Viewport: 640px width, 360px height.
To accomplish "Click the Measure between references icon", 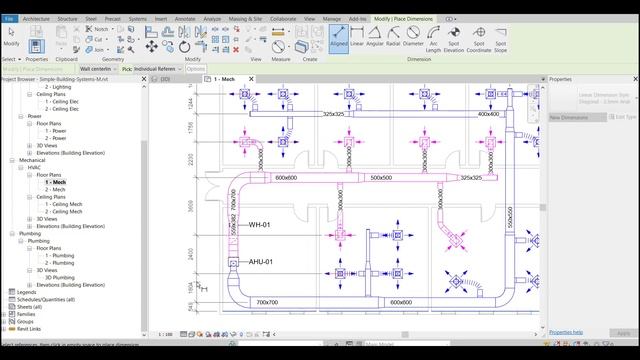I will point(278,31).
